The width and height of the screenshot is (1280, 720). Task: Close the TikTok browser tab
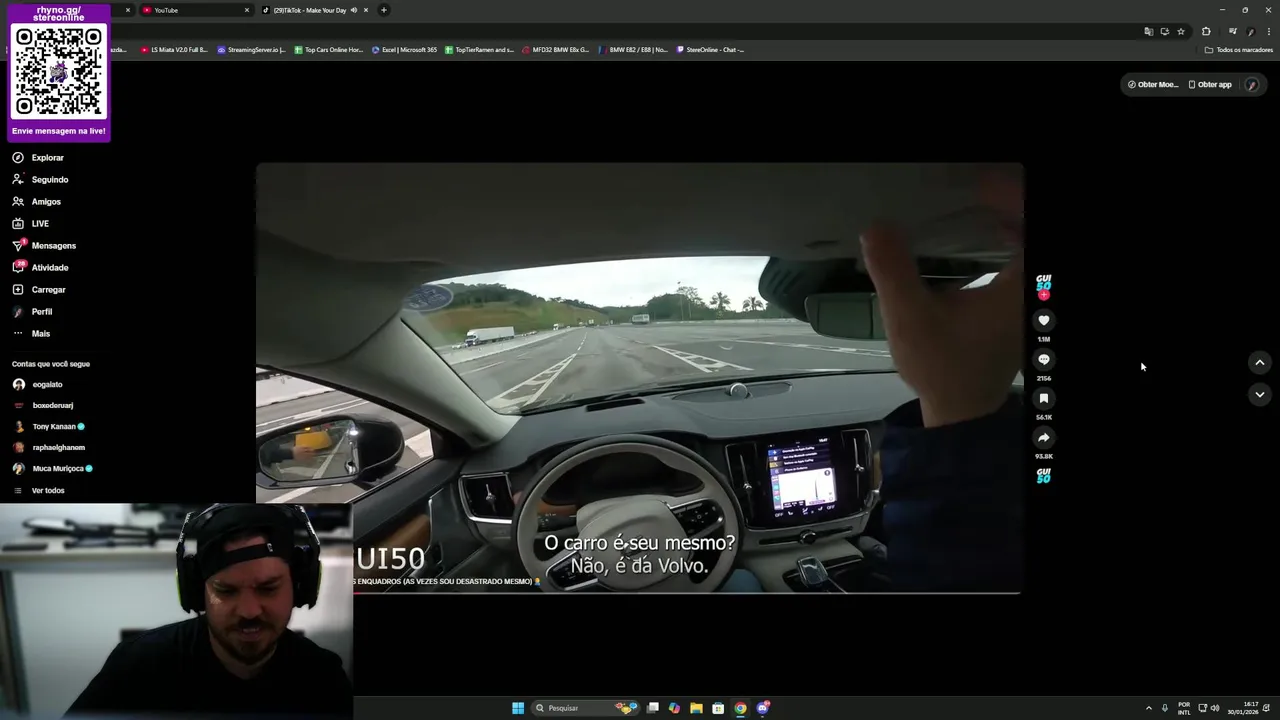(366, 10)
